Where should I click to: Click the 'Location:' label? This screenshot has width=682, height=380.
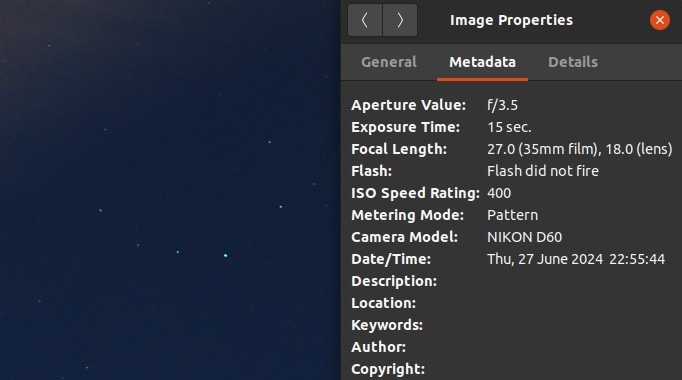pyautogui.click(x=384, y=303)
